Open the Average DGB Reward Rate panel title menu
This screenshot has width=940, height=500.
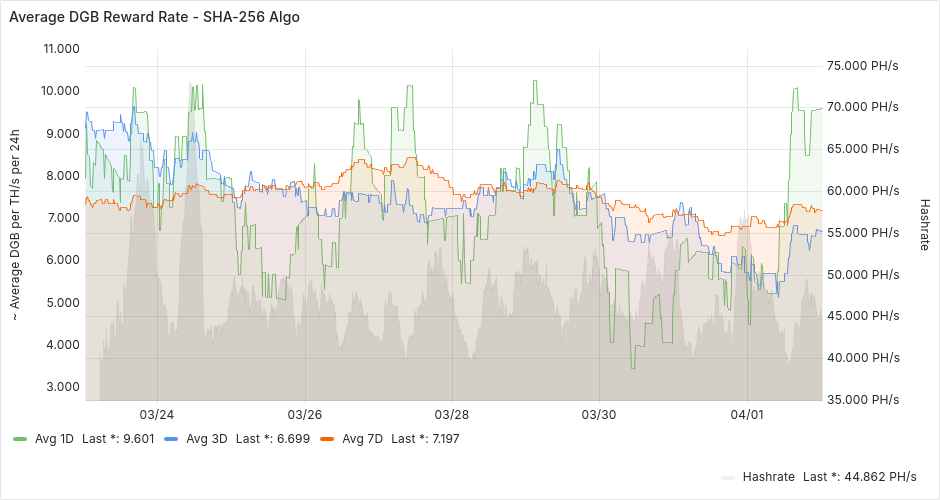tap(154, 17)
